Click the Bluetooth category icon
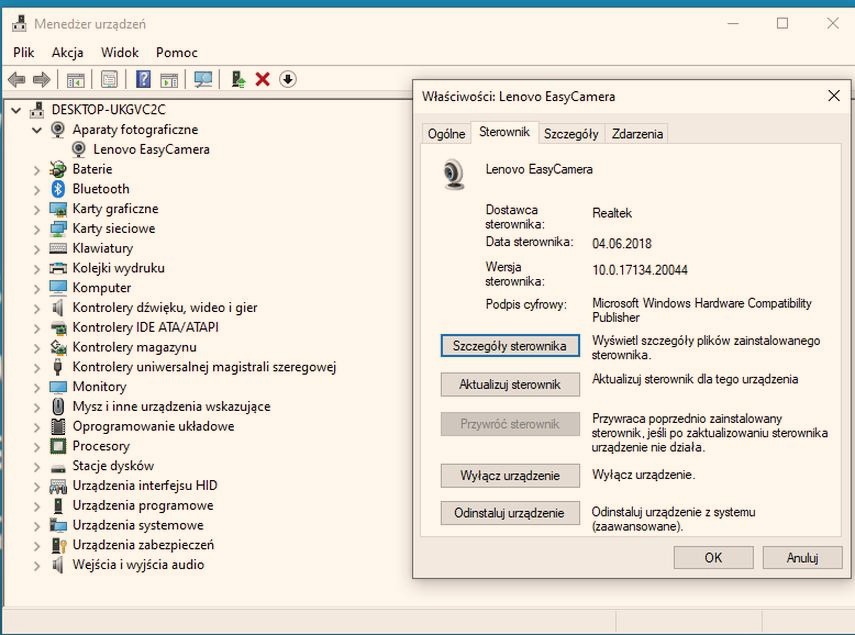The image size is (855, 635). [x=58, y=189]
